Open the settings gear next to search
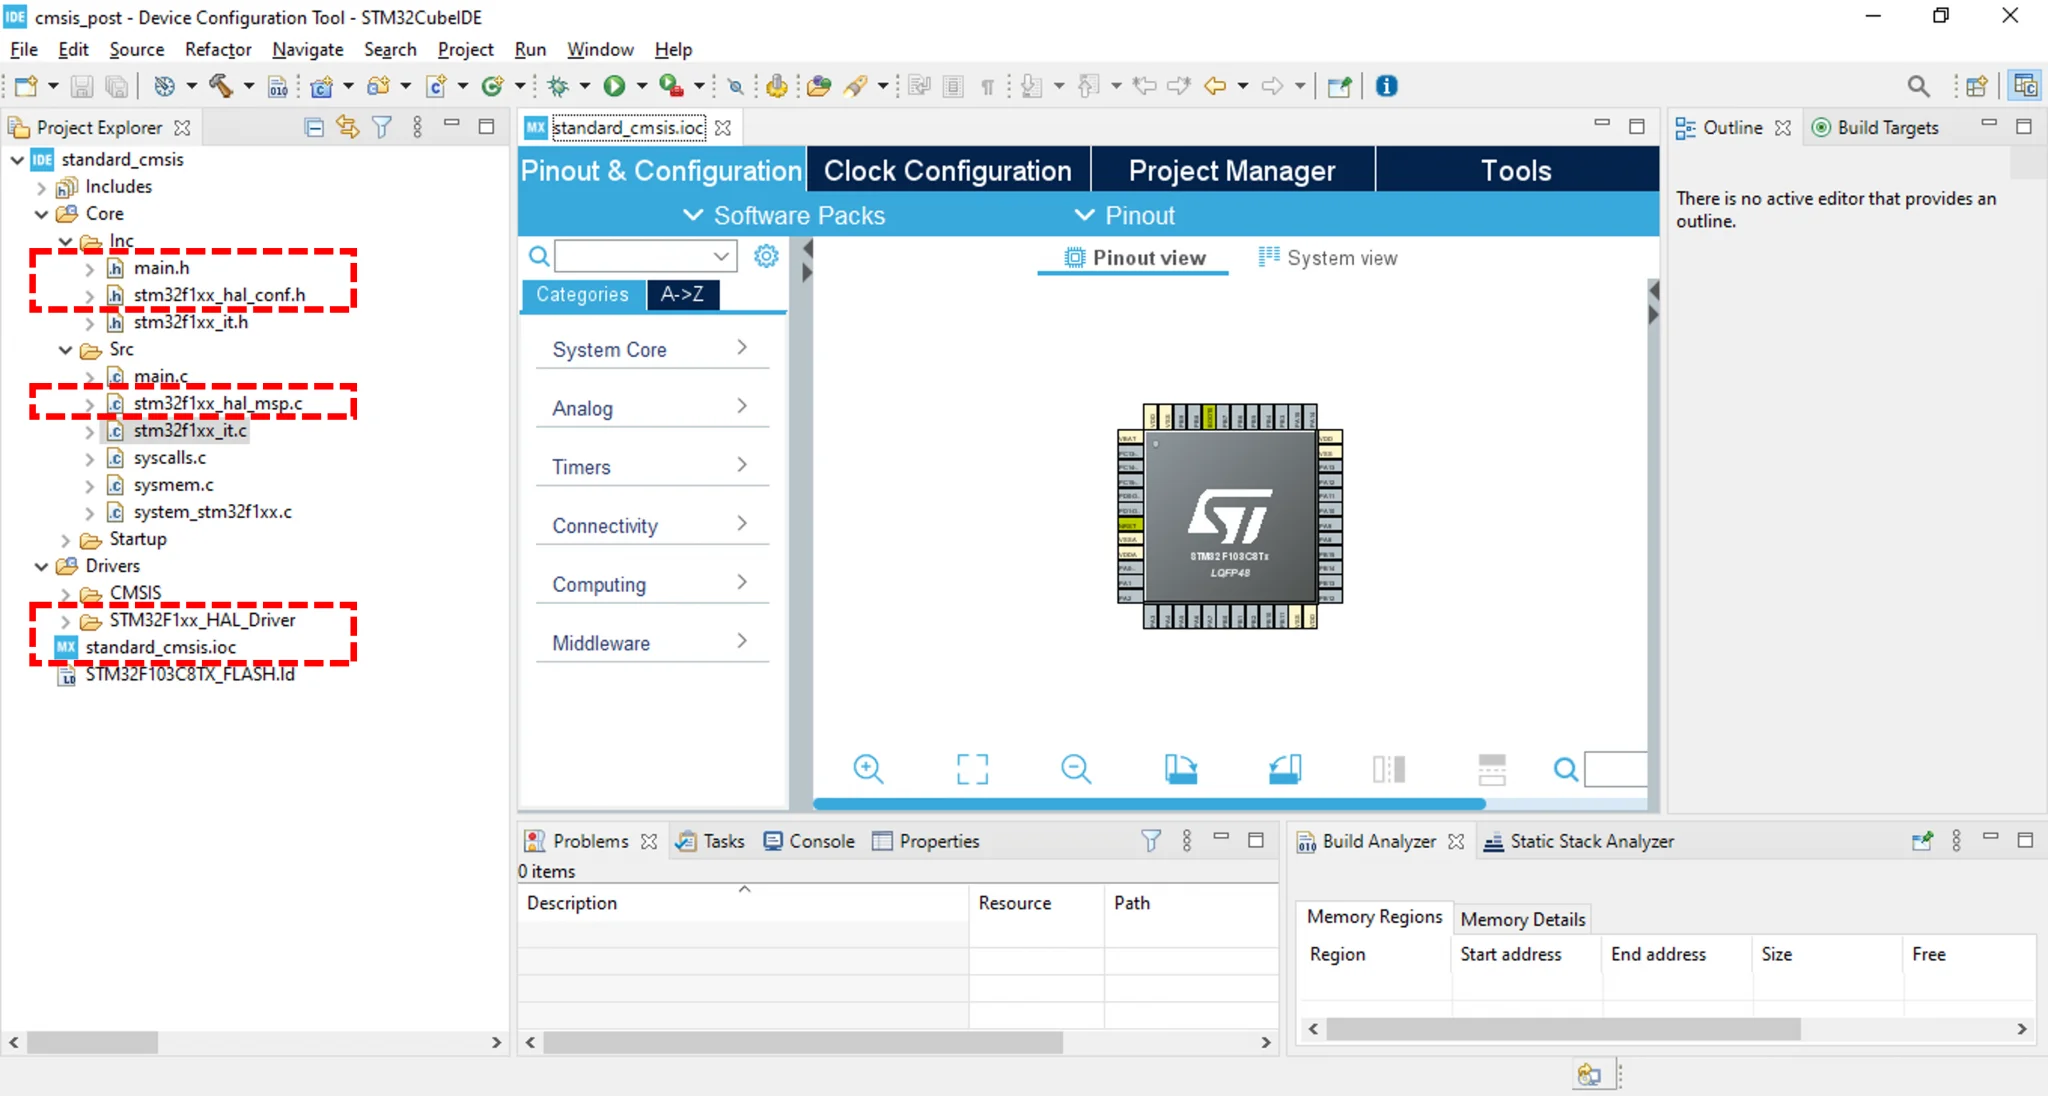Viewport: 2048px width, 1096px height. [766, 256]
